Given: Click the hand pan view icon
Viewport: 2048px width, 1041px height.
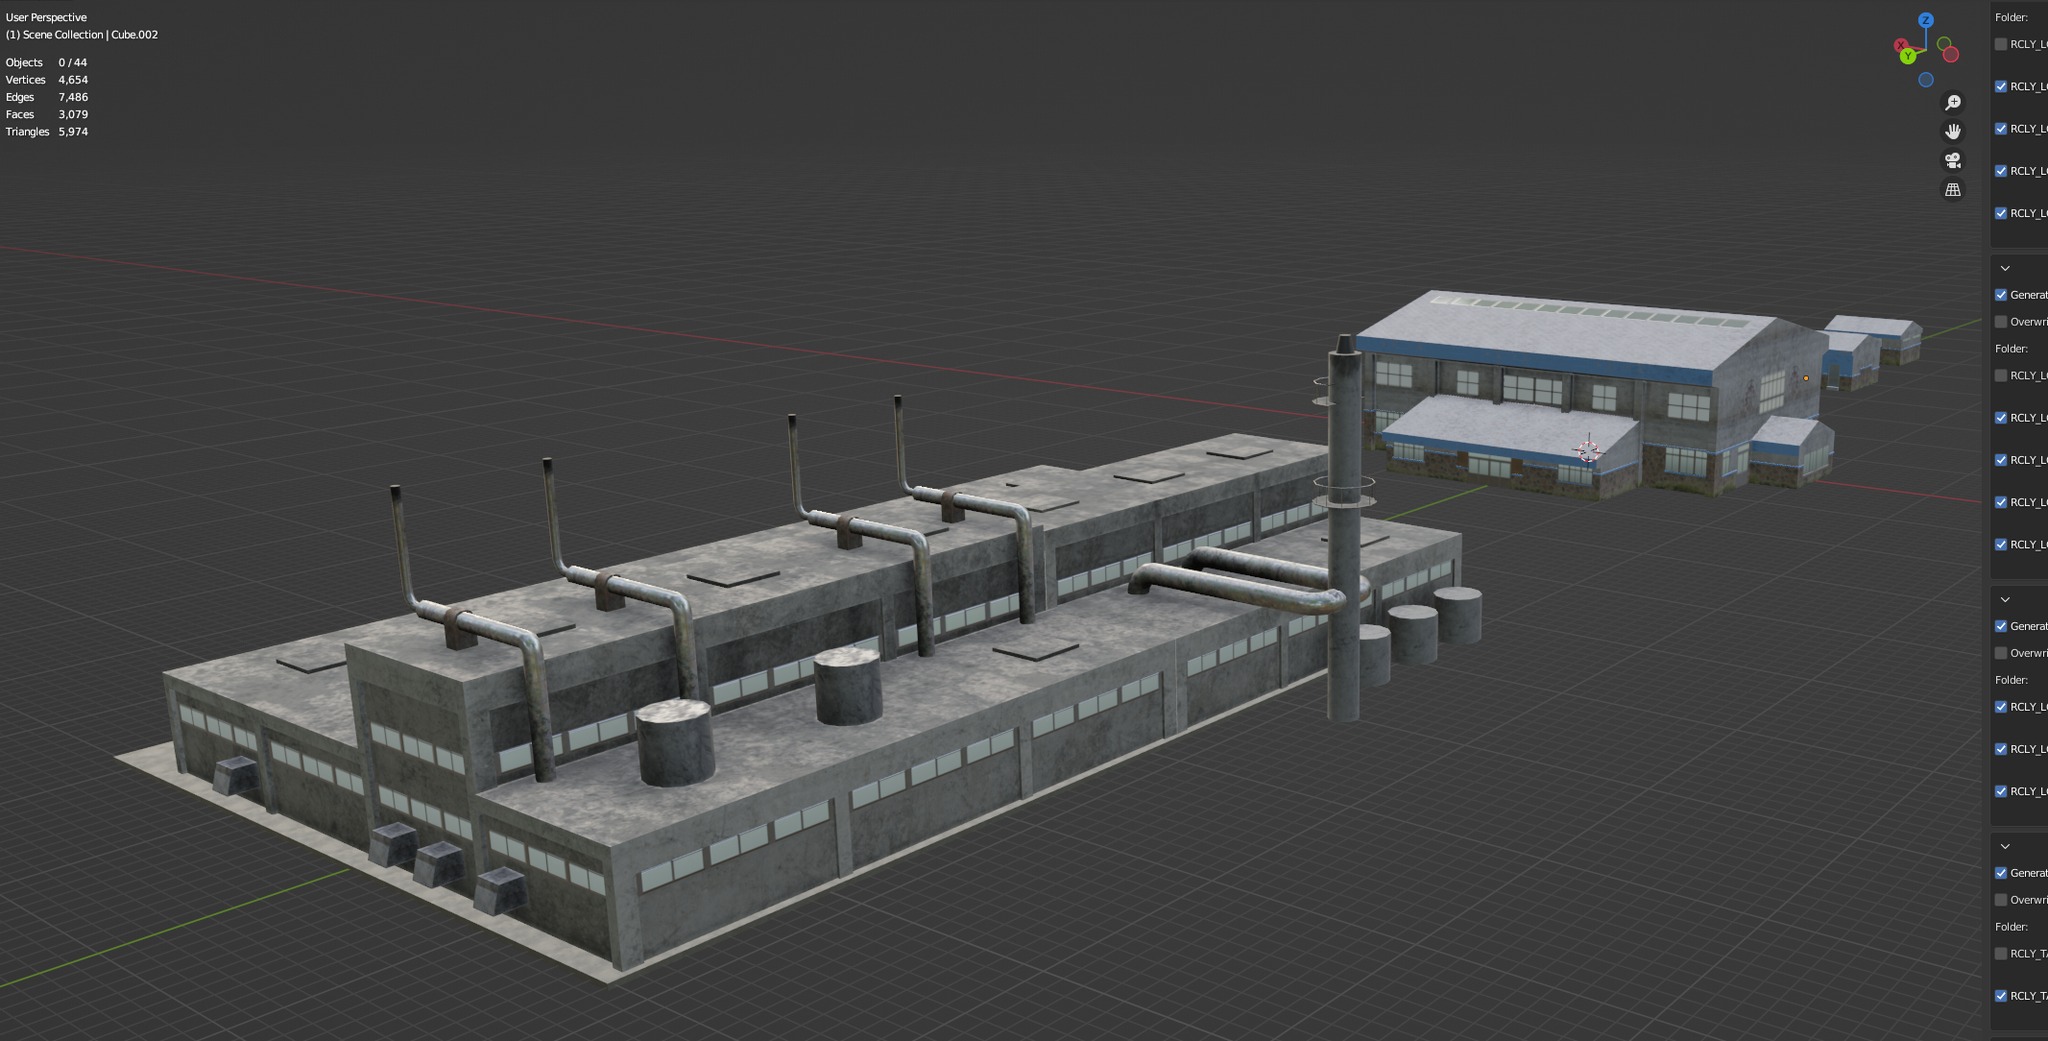Looking at the screenshot, I should [x=1952, y=131].
